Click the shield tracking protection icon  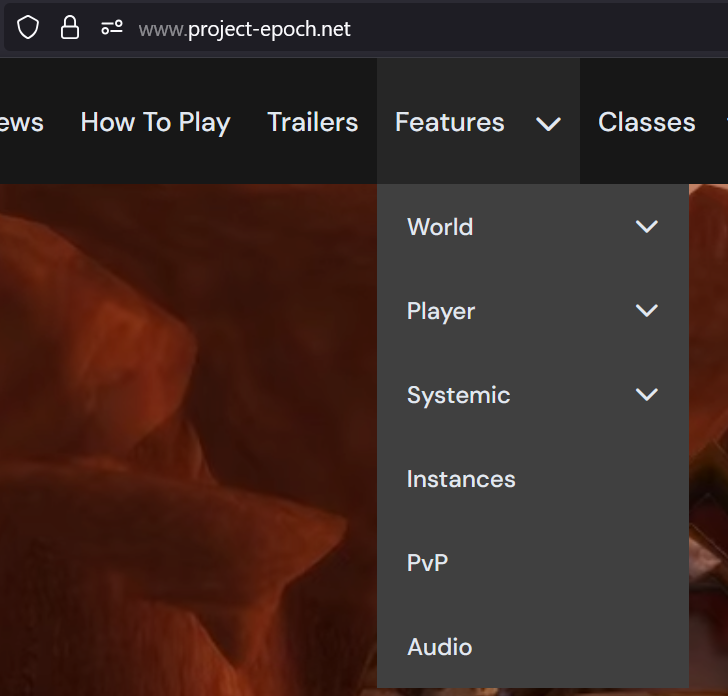tap(28, 28)
